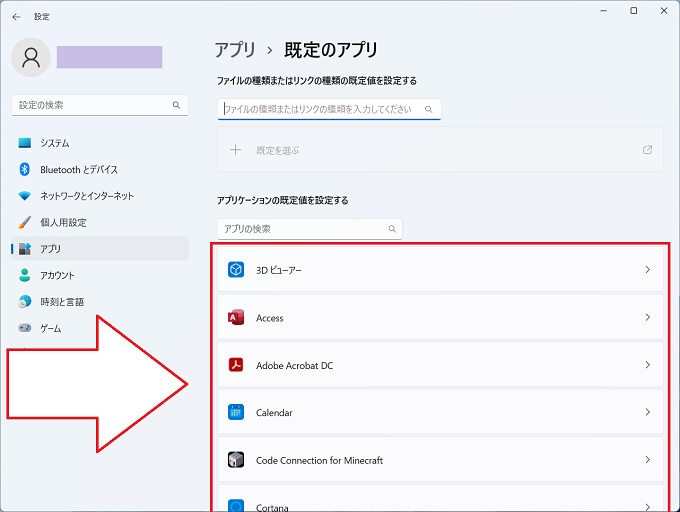This screenshot has height=512, width=680.
Task: Click the ゲーム controller icon
Action: click(25, 328)
